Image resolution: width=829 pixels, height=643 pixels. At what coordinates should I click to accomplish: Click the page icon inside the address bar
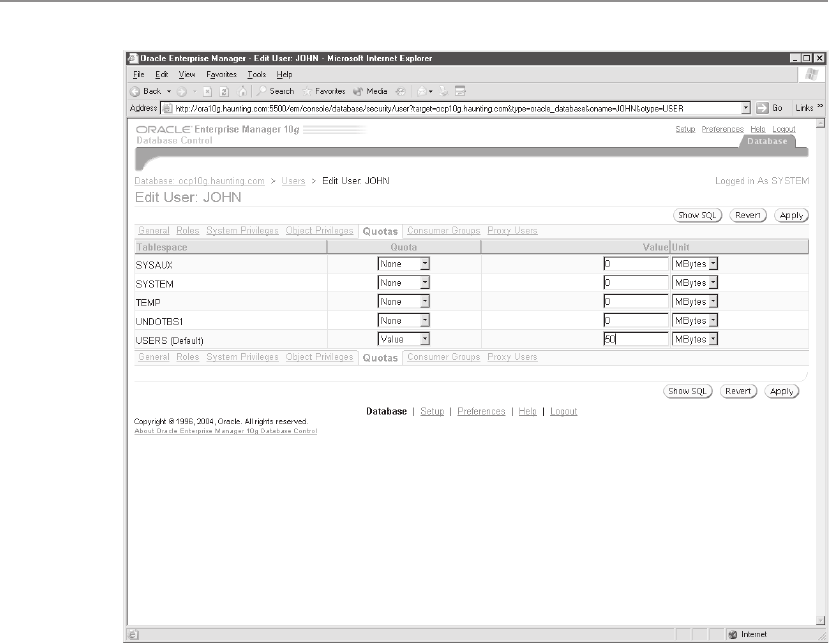tap(168, 108)
